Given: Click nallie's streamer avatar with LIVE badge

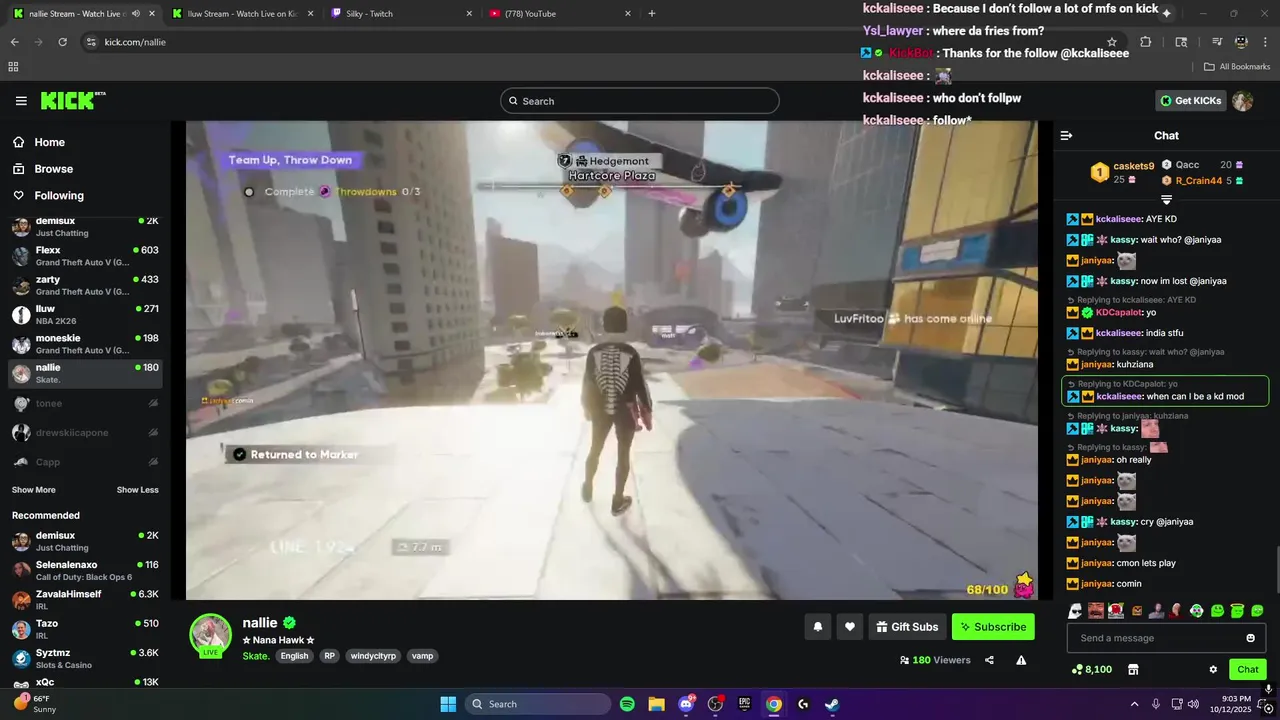Looking at the screenshot, I should (210, 635).
